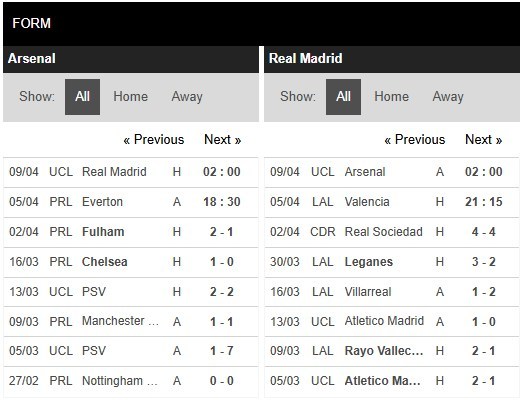This screenshot has height=407, width=524.
Task: Select the All tab under Real Madrid
Action: click(x=343, y=97)
